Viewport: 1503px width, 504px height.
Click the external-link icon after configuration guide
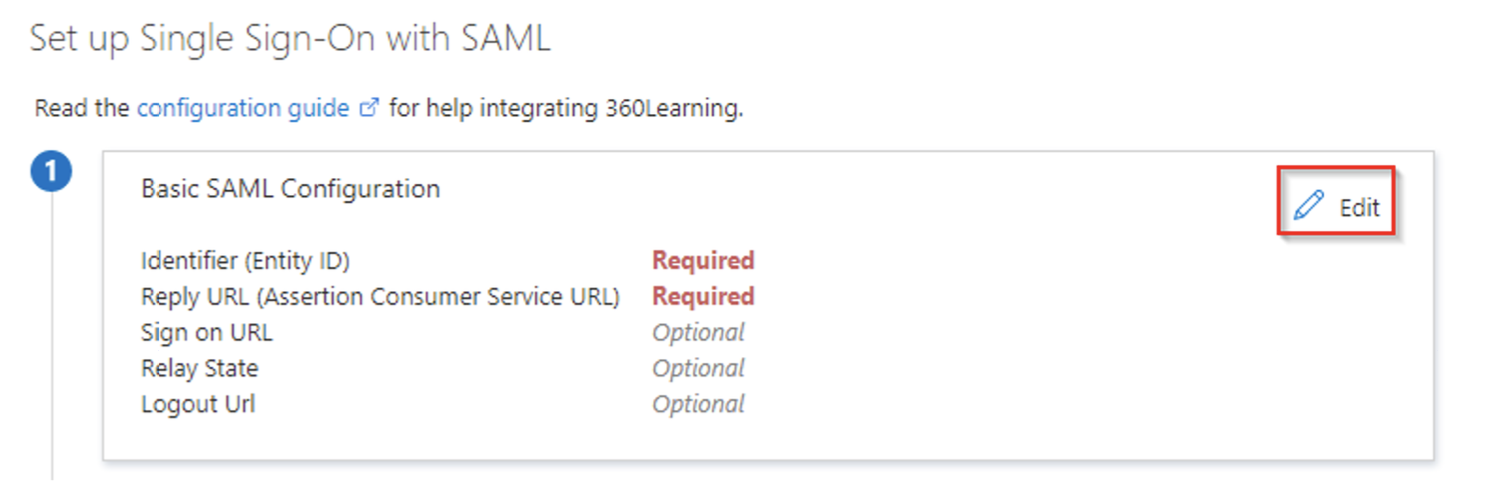pyautogui.click(x=369, y=108)
